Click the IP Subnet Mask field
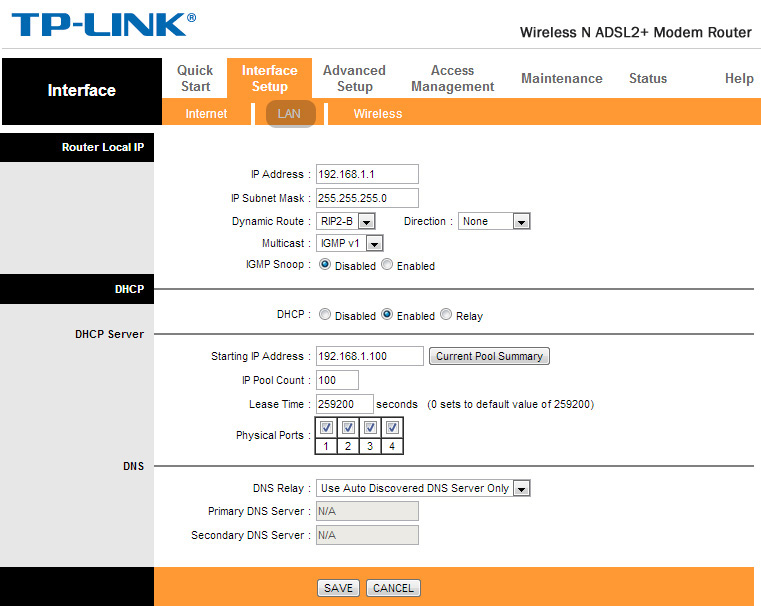Screen dimensions: 761x606 click(x=367, y=198)
